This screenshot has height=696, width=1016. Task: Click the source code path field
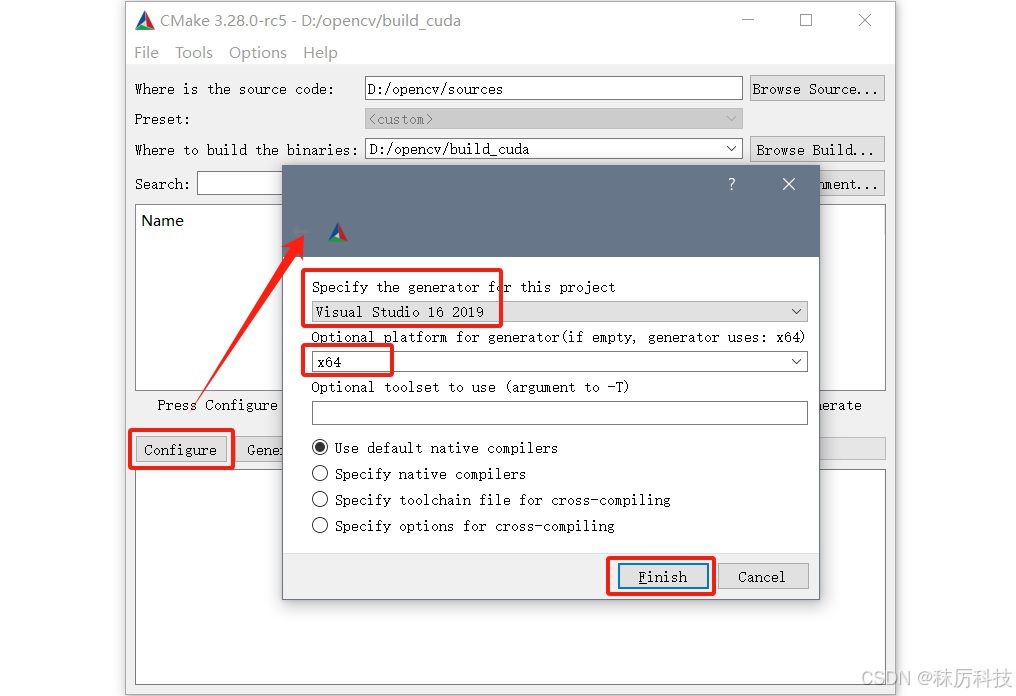[553, 89]
